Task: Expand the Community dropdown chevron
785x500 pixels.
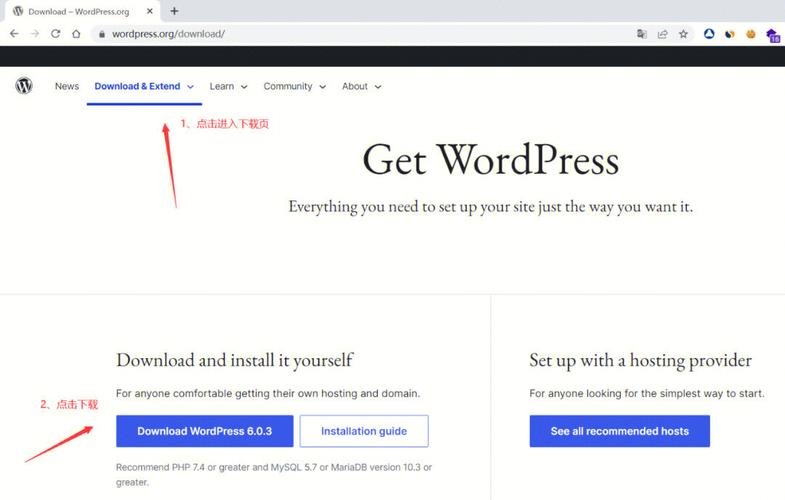Action: tap(322, 87)
